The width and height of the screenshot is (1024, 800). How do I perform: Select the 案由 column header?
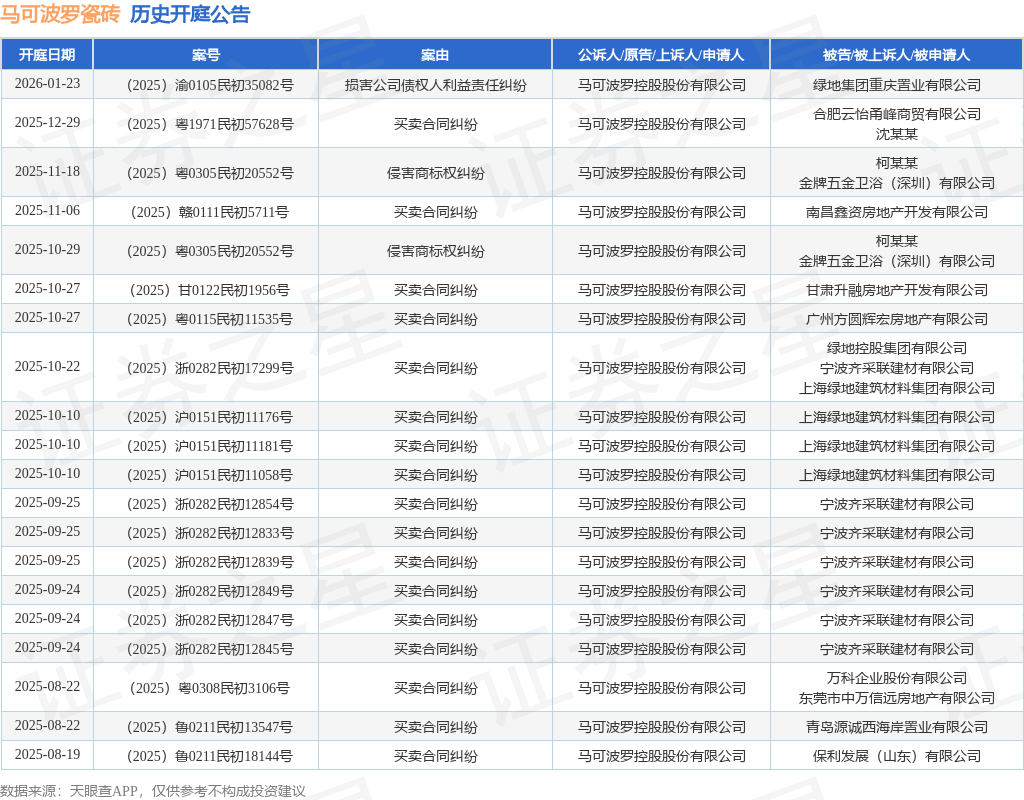click(435, 55)
